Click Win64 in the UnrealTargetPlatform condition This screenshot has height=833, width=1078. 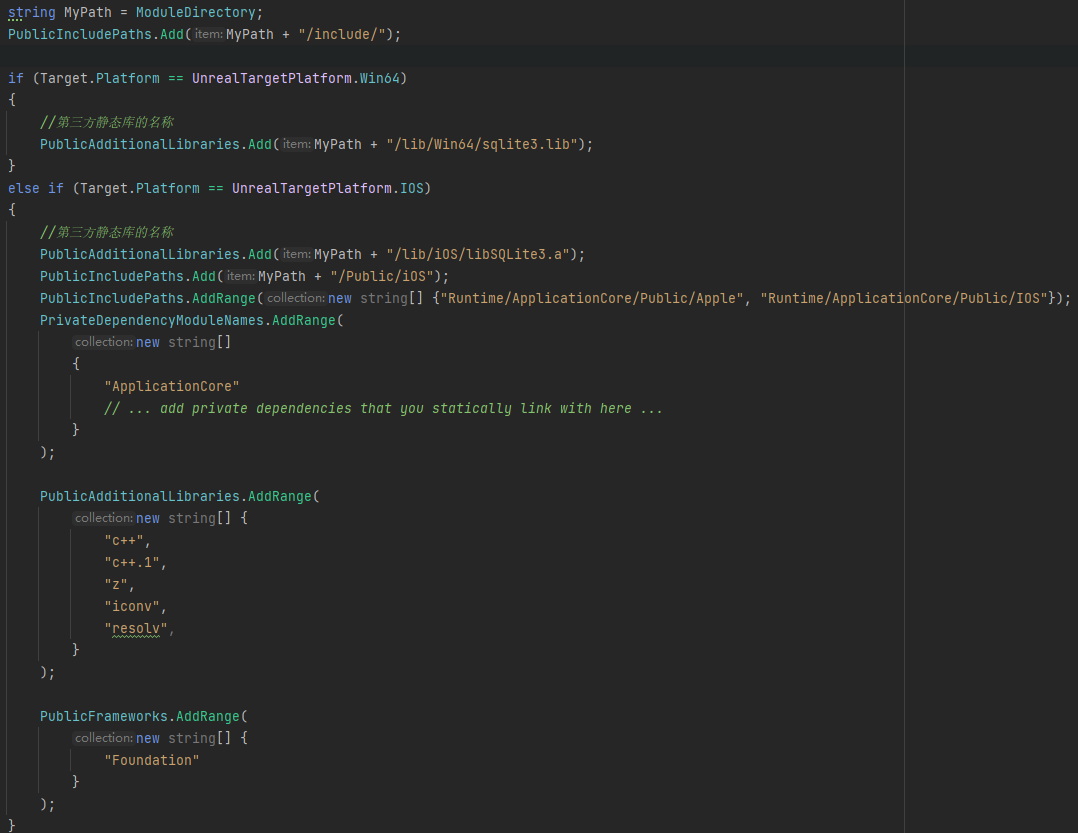384,78
